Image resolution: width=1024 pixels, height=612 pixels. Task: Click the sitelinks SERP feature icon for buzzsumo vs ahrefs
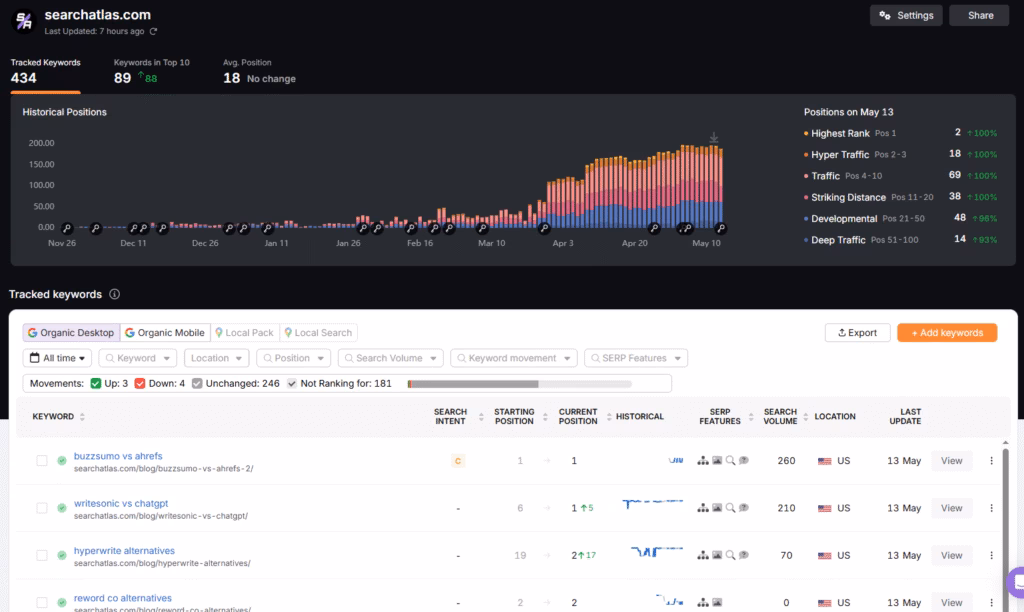[x=702, y=461]
